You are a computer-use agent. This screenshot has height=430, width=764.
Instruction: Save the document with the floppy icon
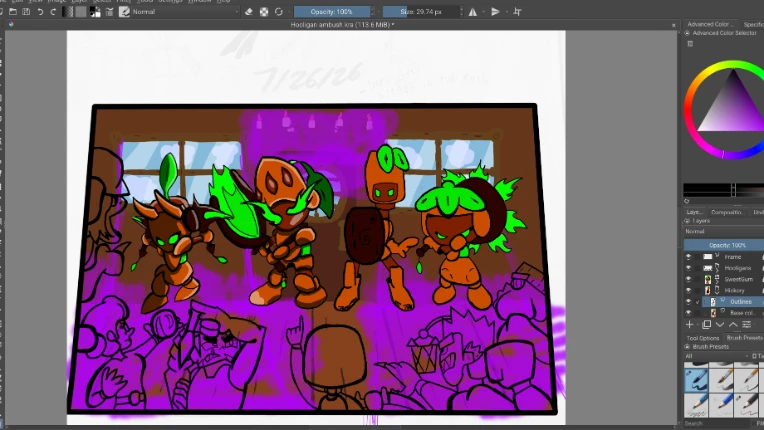tap(26, 12)
